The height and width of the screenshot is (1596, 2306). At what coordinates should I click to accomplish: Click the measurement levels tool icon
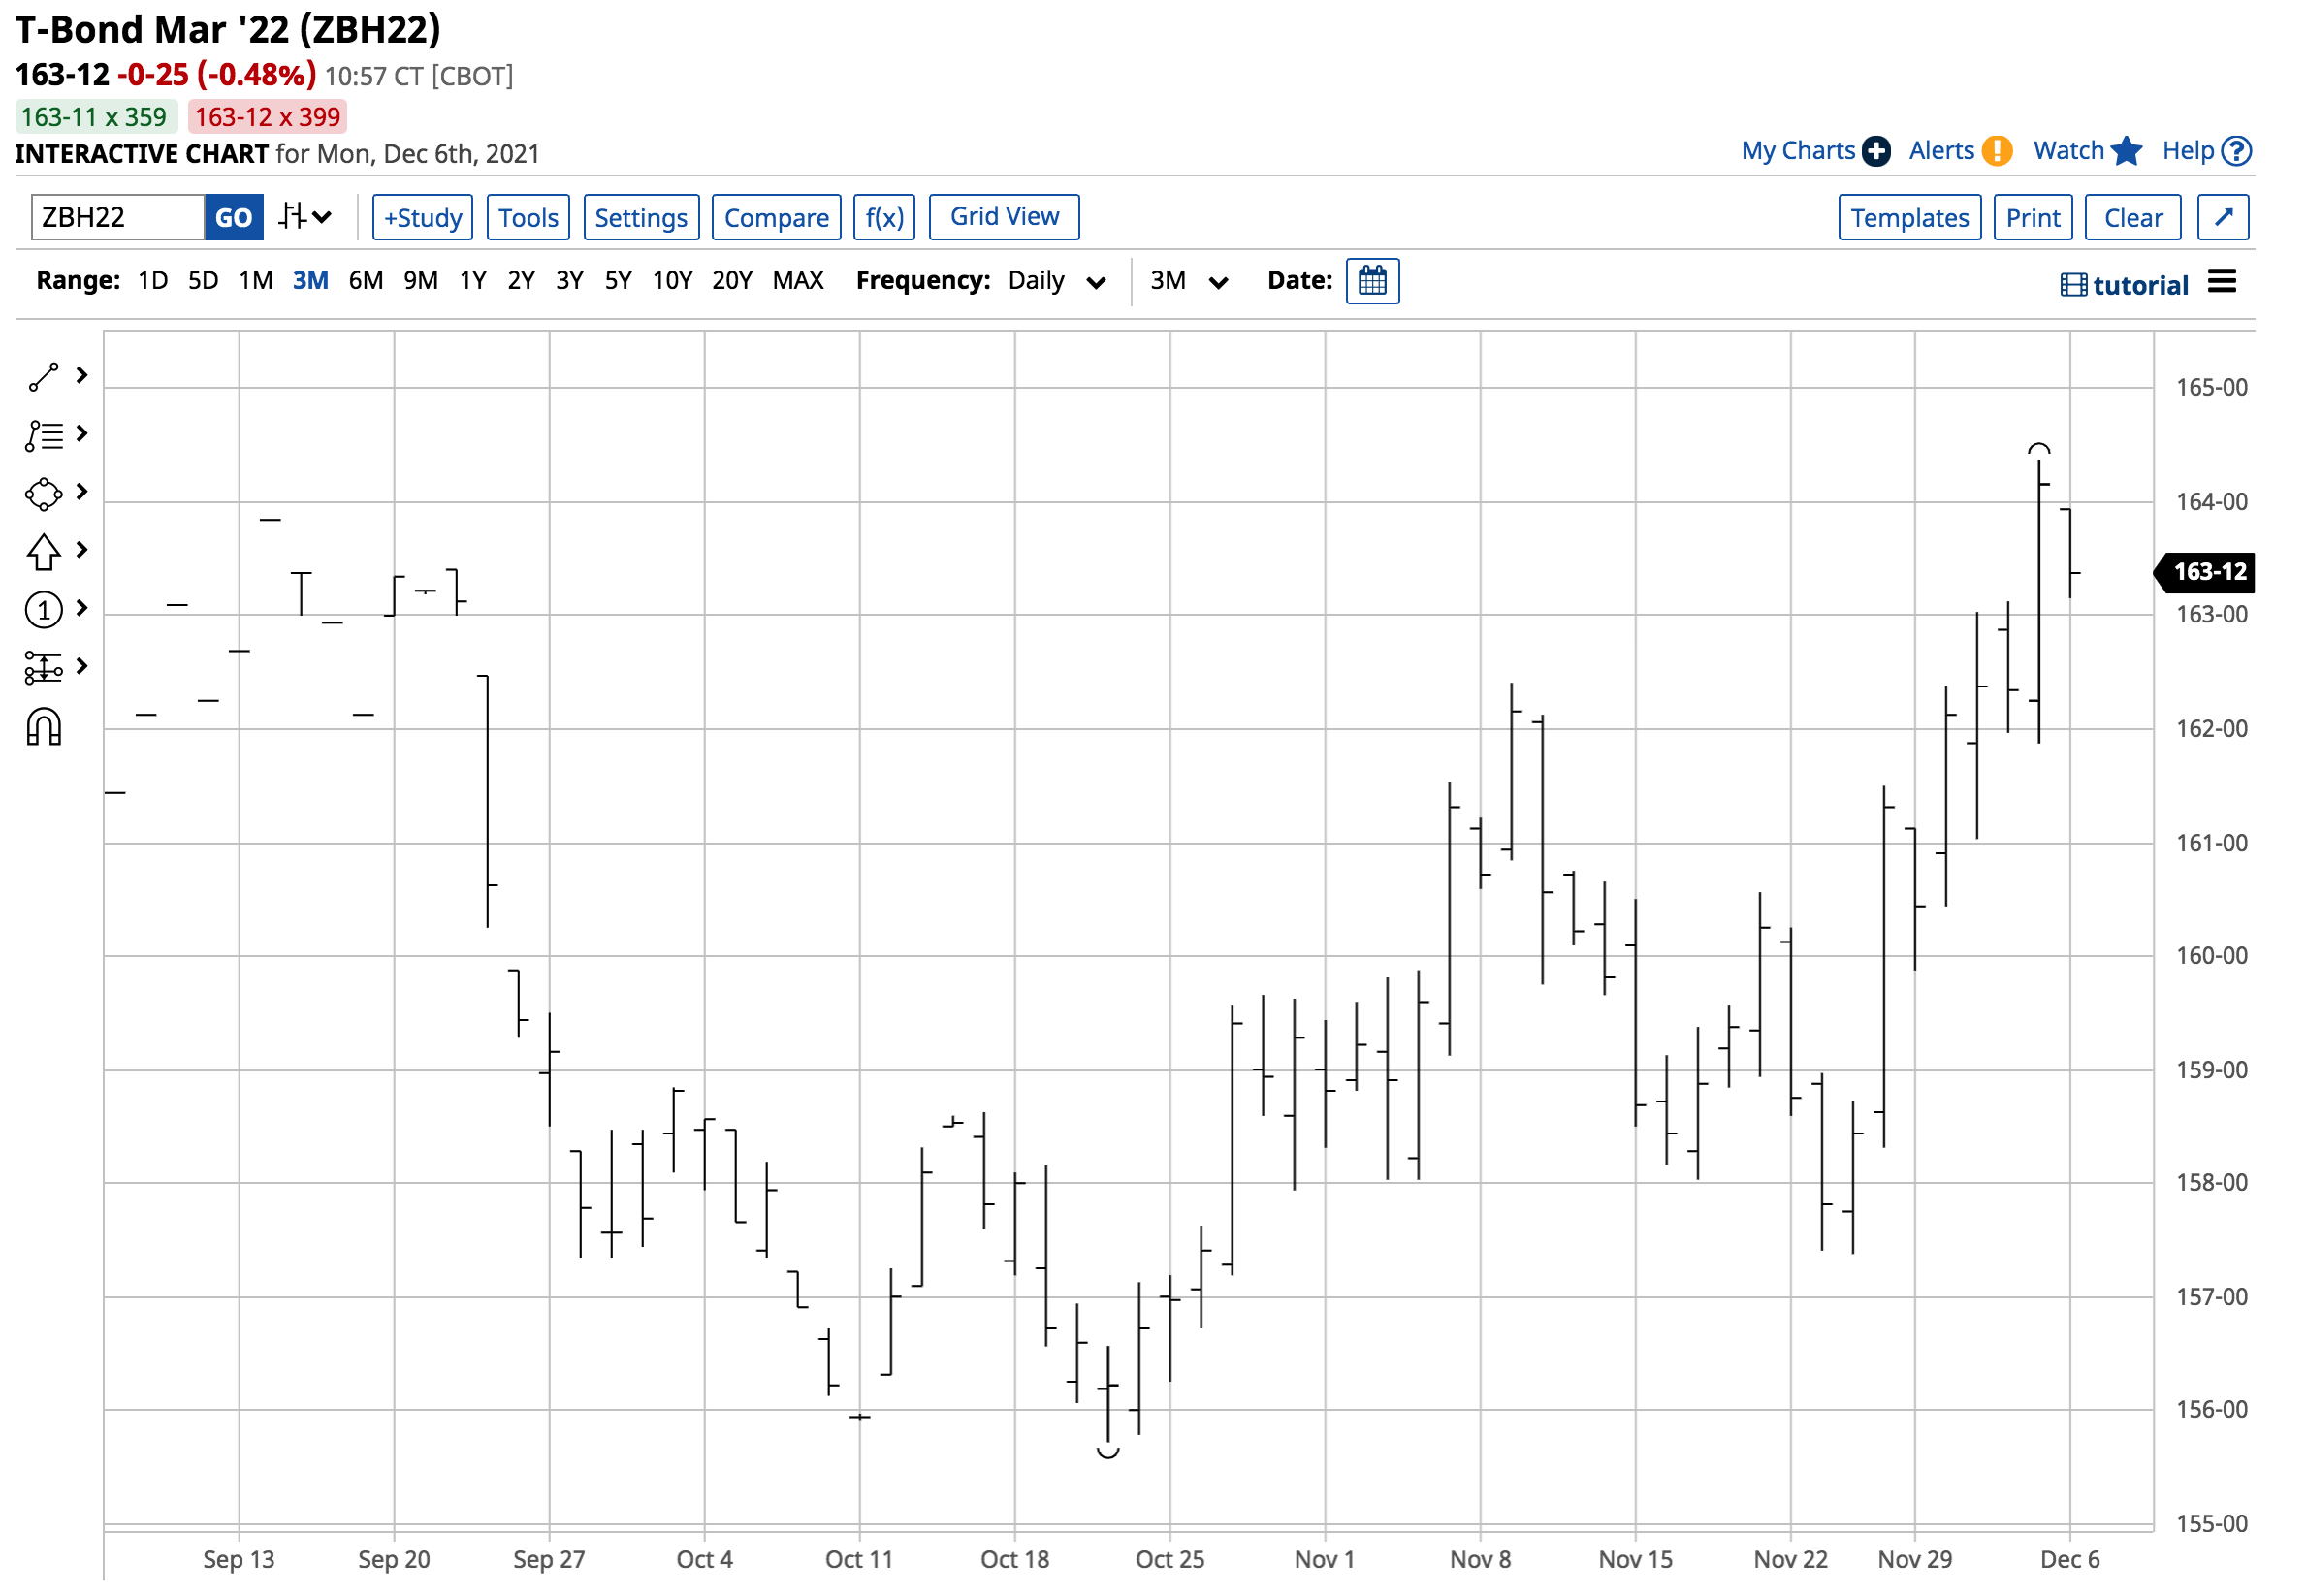[x=43, y=667]
